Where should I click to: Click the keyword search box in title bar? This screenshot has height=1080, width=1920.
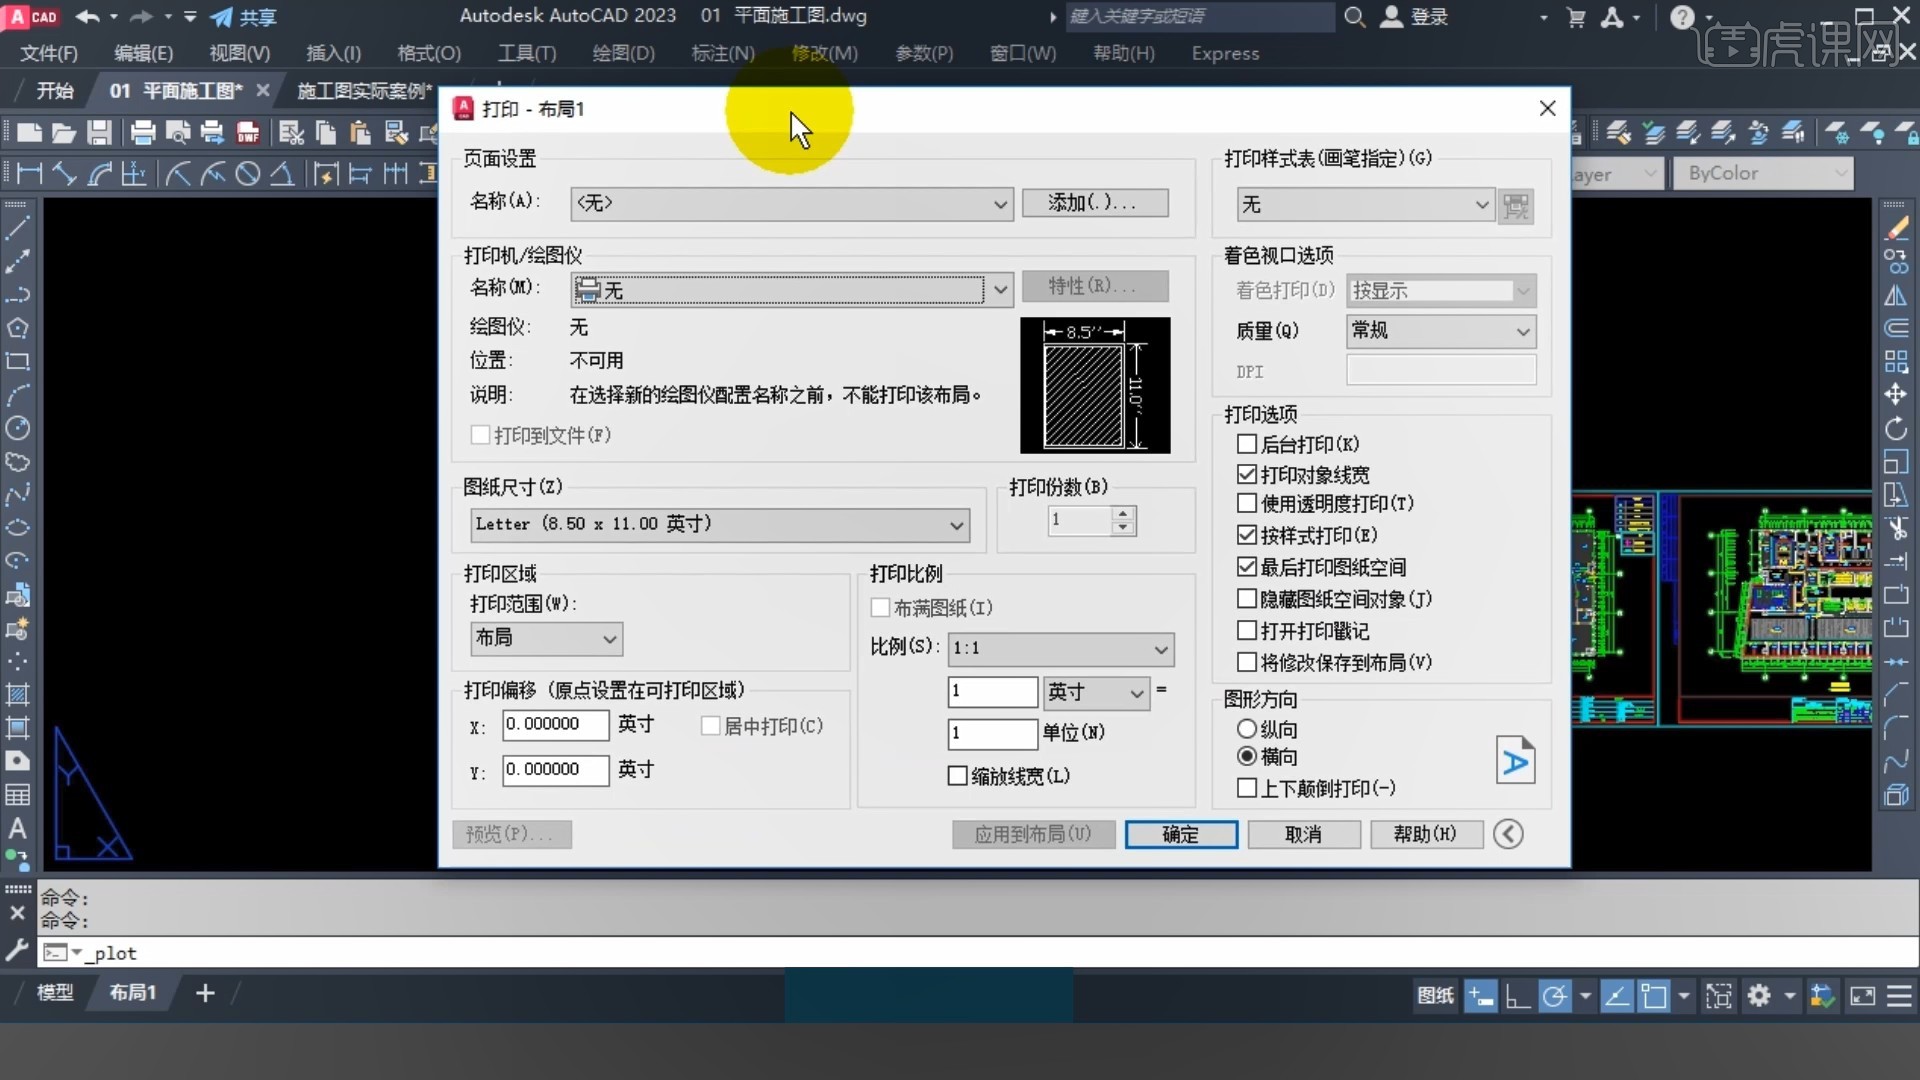coord(1199,17)
